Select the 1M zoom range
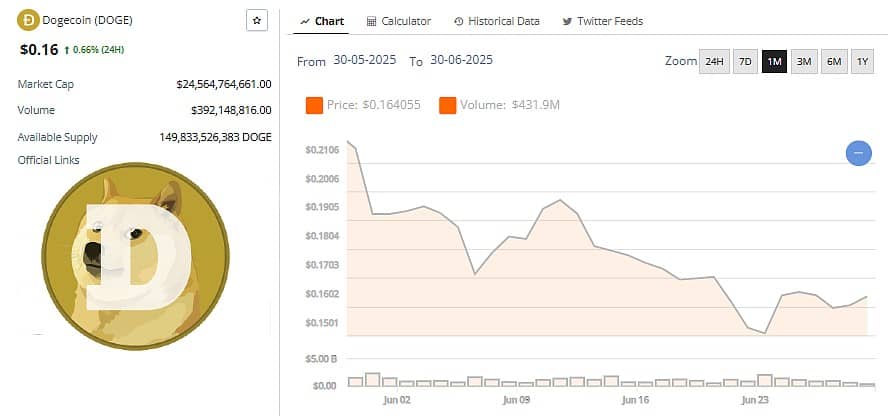The image size is (896, 416). (774, 61)
